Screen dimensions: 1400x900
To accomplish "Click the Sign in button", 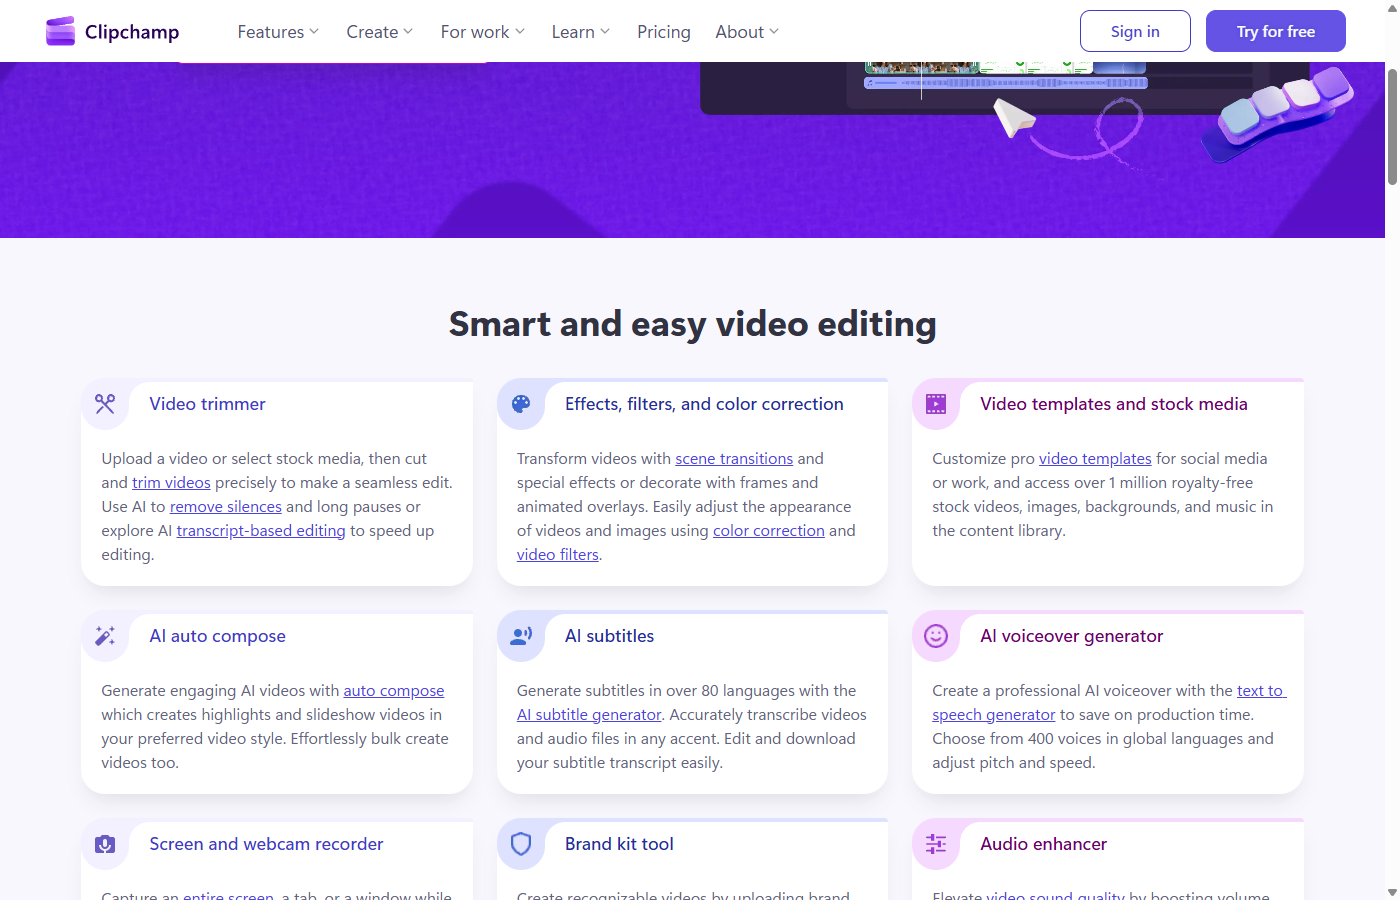I will point(1135,31).
